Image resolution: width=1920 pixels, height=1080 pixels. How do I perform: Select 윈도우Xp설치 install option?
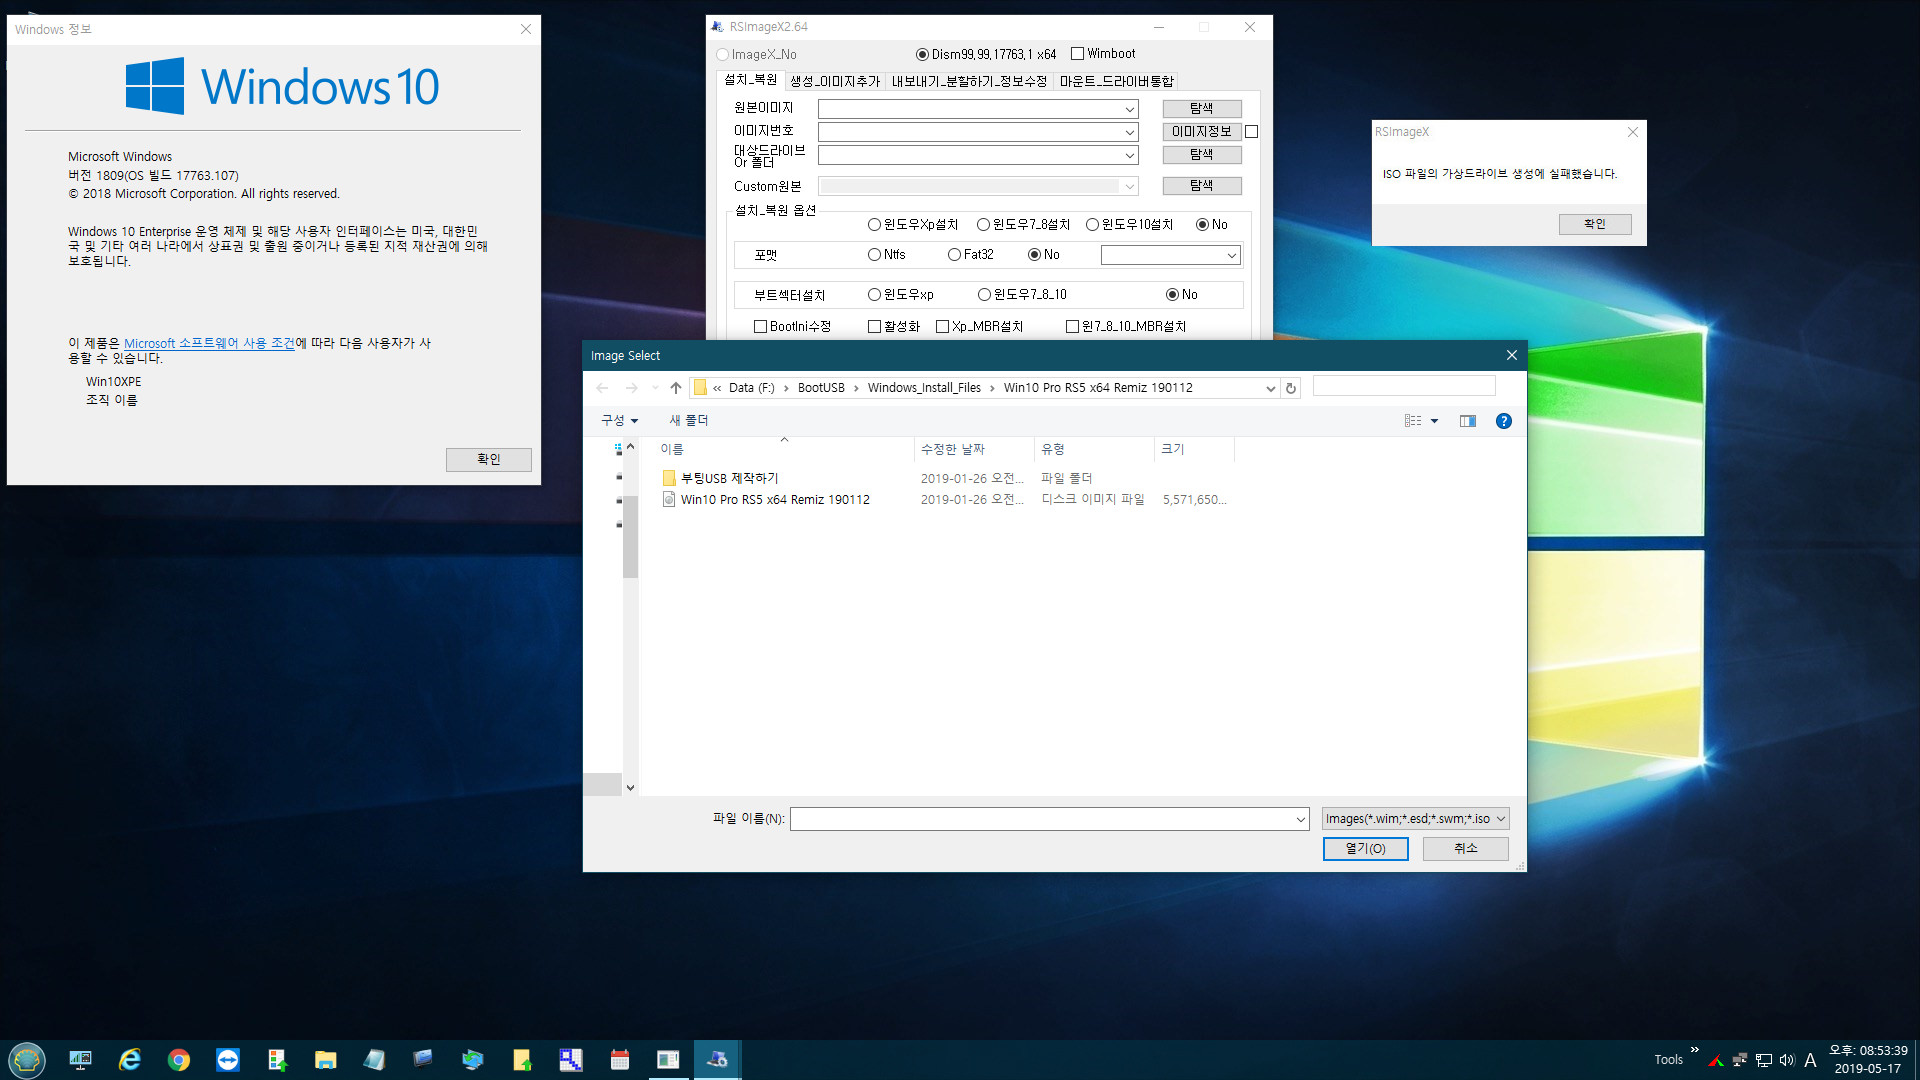click(x=913, y=224)
